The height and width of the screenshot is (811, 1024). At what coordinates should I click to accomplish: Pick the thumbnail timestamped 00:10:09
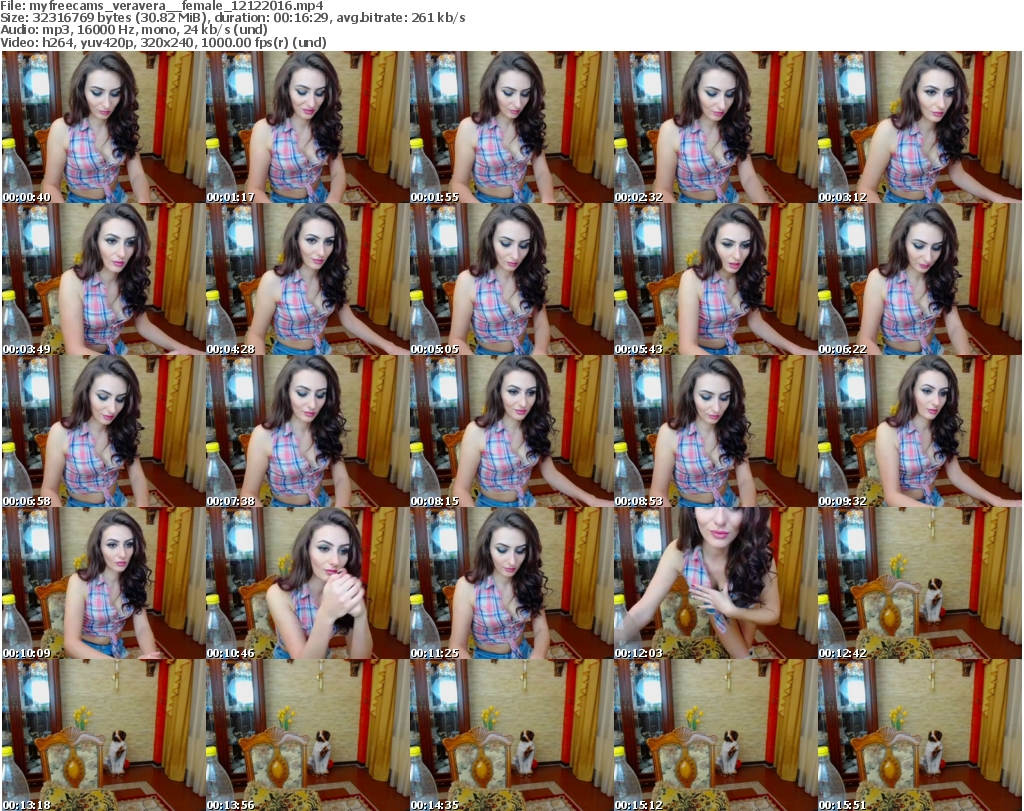tap(103, 584)
